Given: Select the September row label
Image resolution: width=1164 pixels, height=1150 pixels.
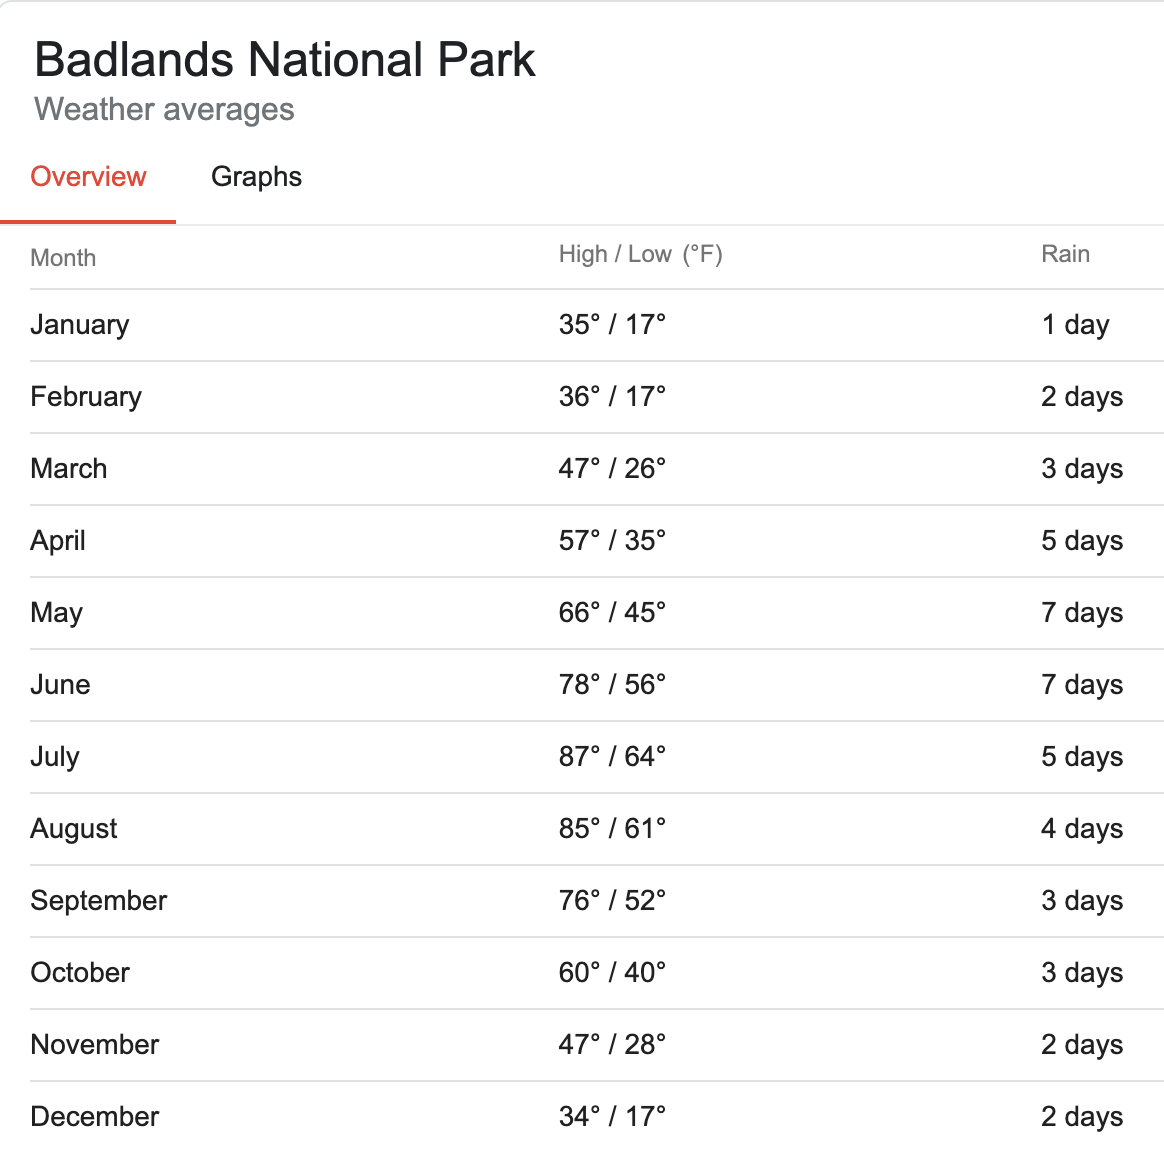Looking at the screenshot, I should click(x=99, y=901).
